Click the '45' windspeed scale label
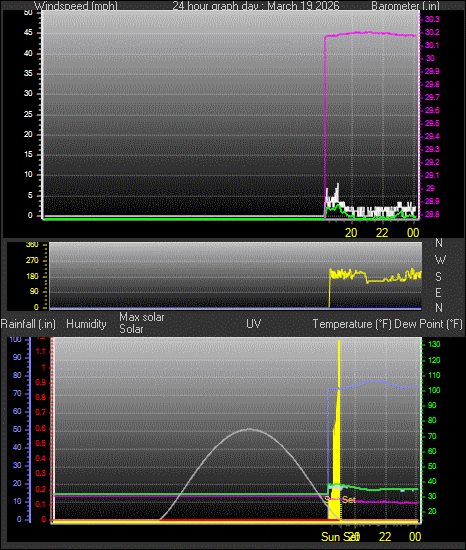466x550 pixels. [28, 33]
